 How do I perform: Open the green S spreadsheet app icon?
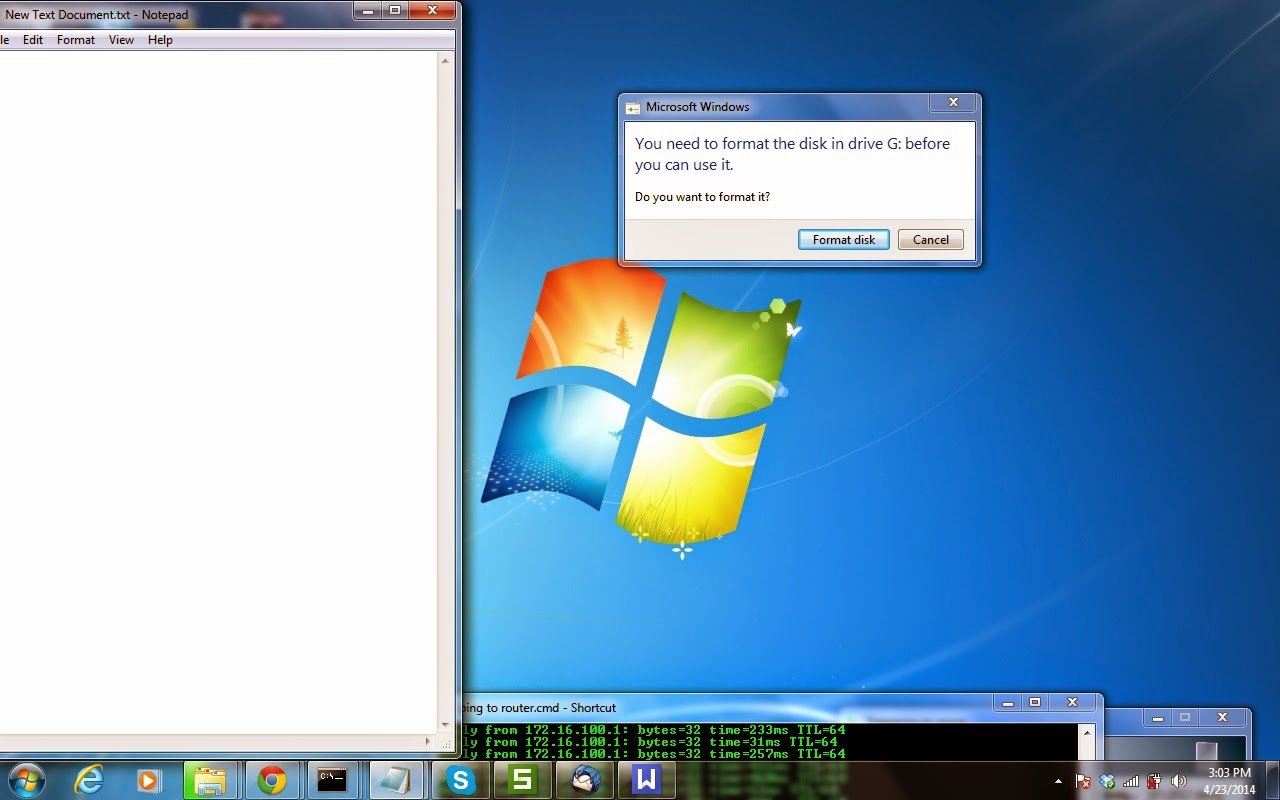click(x=522, y=780)
